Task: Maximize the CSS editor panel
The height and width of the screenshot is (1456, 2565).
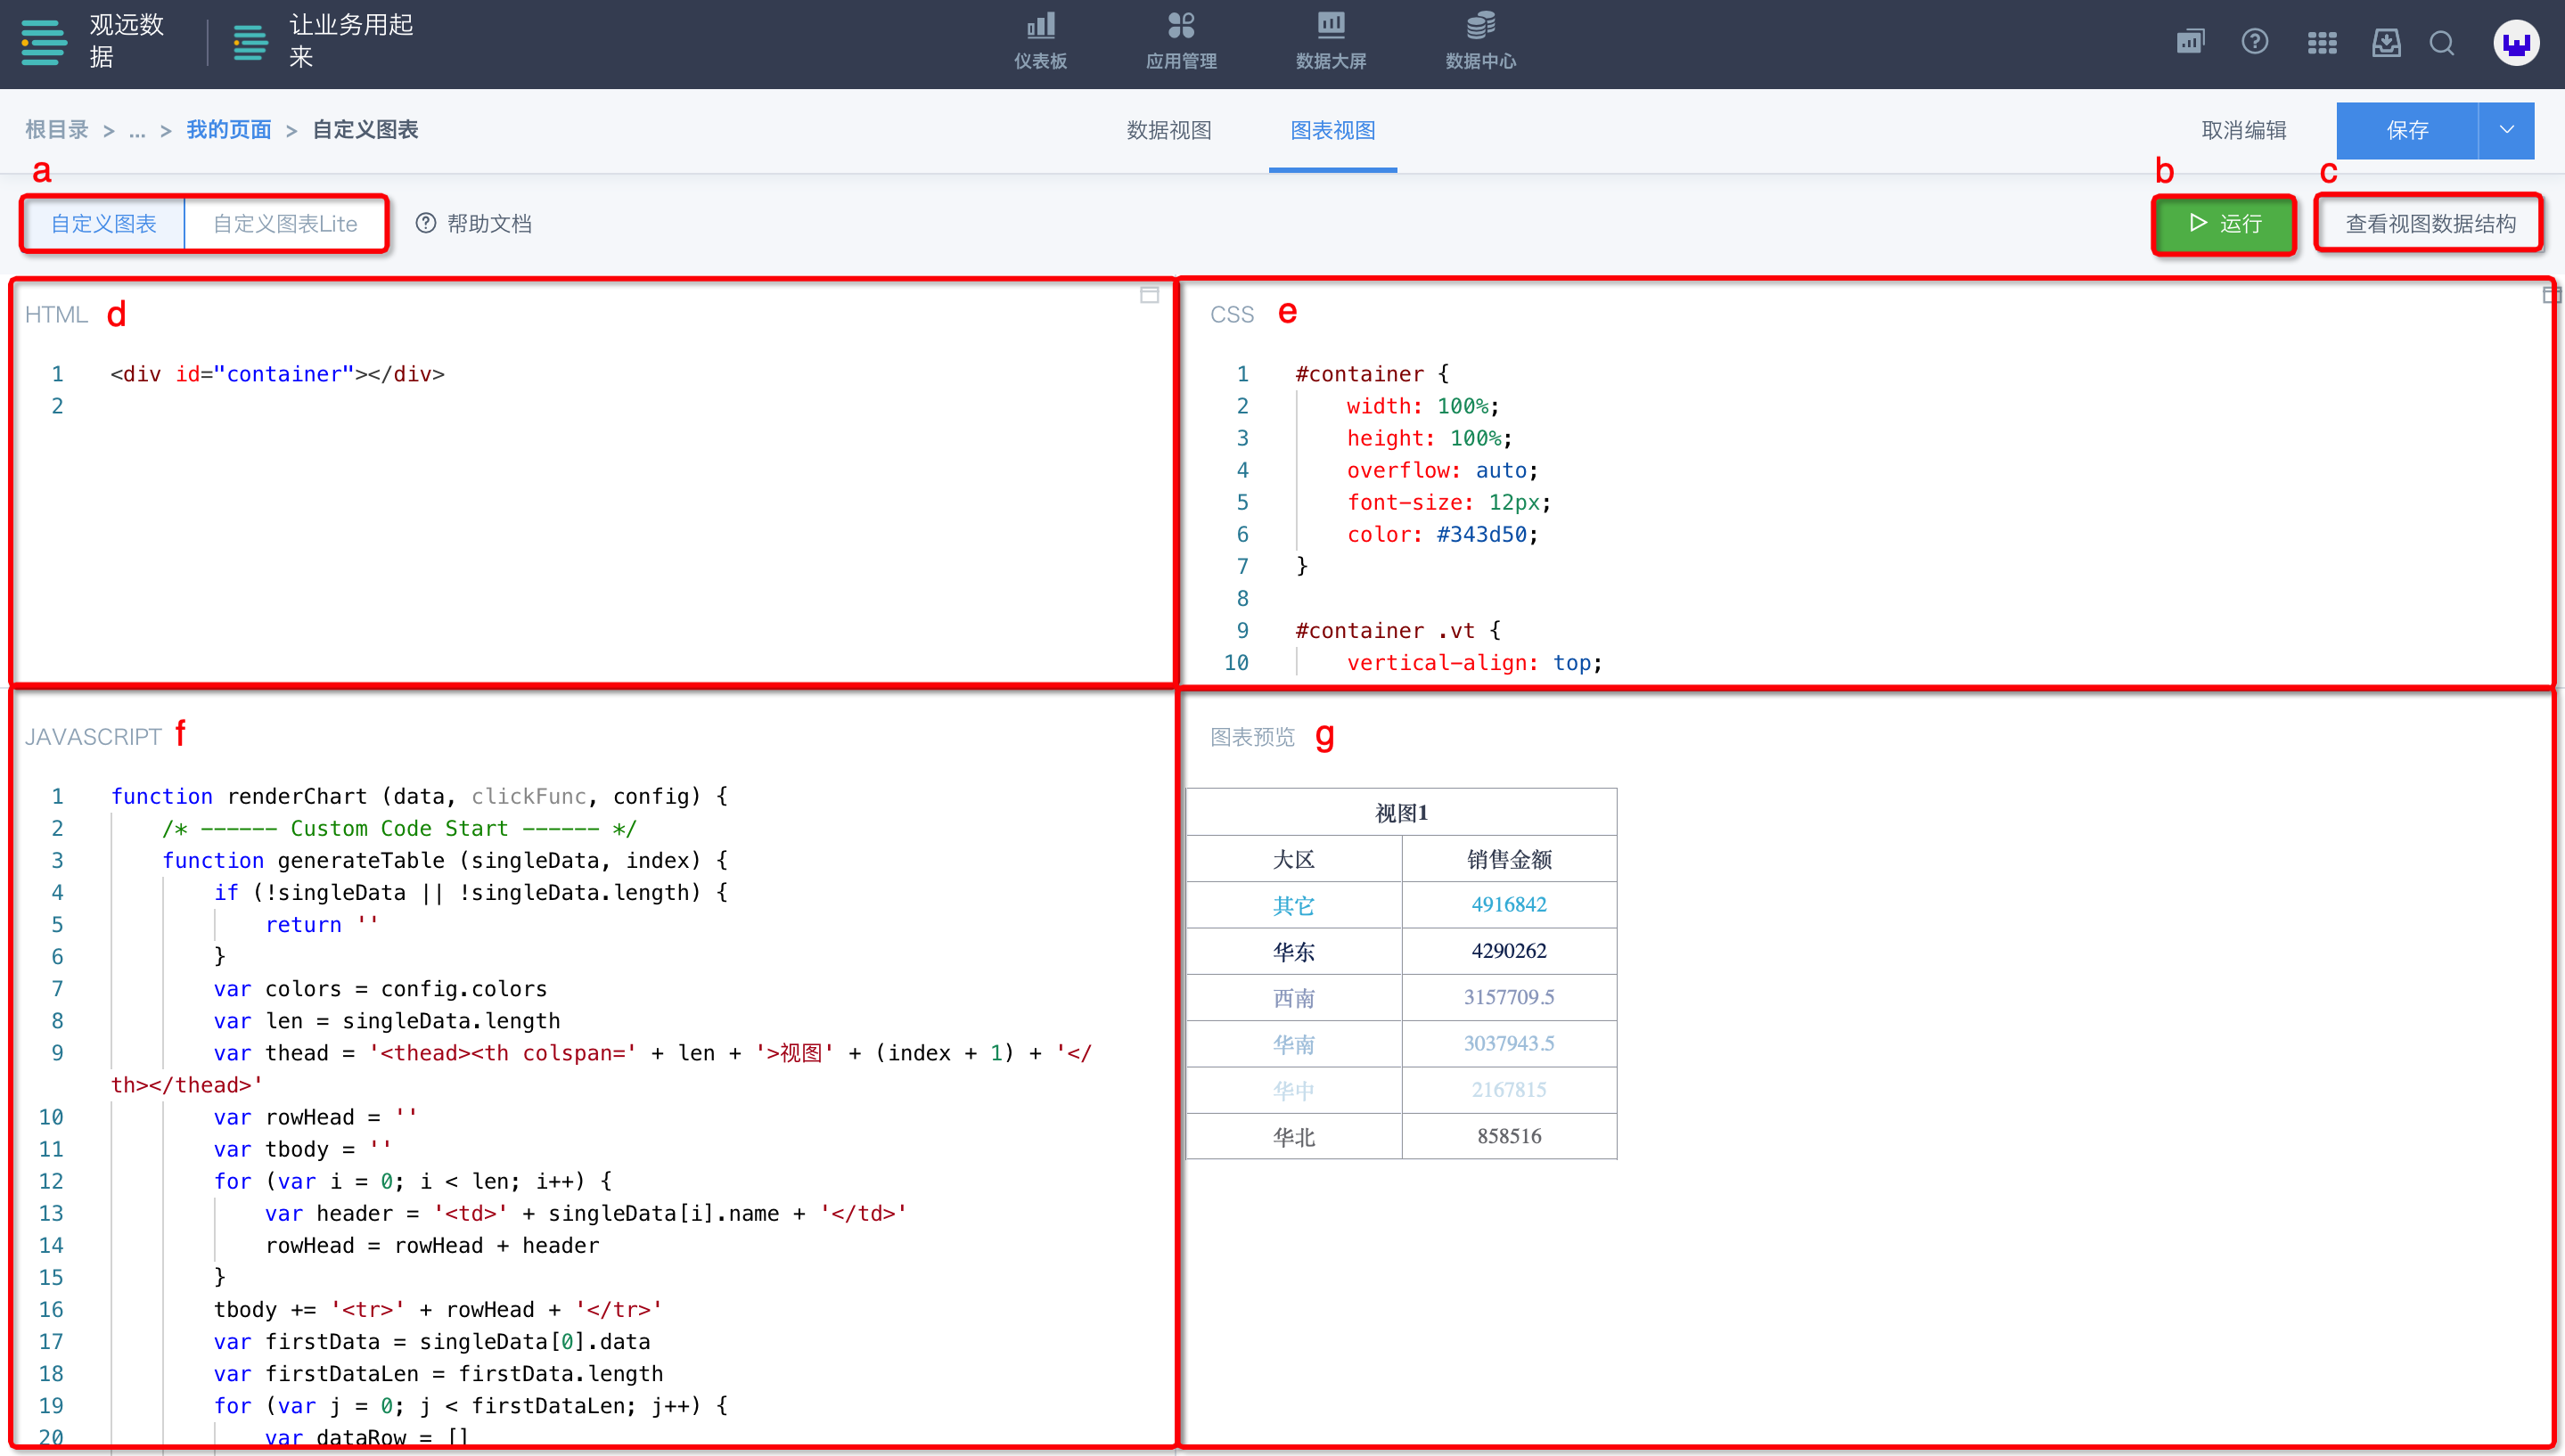Action: 2551,295
